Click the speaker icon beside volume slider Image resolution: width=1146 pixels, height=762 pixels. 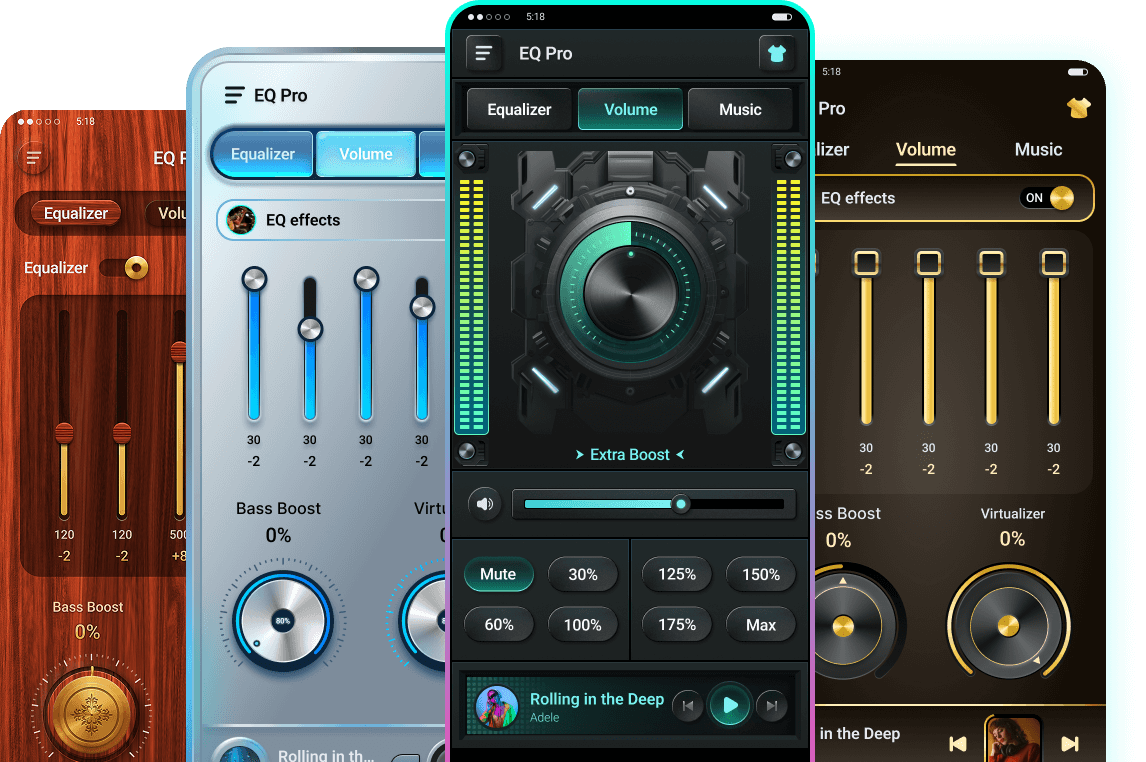coord(485,504)
